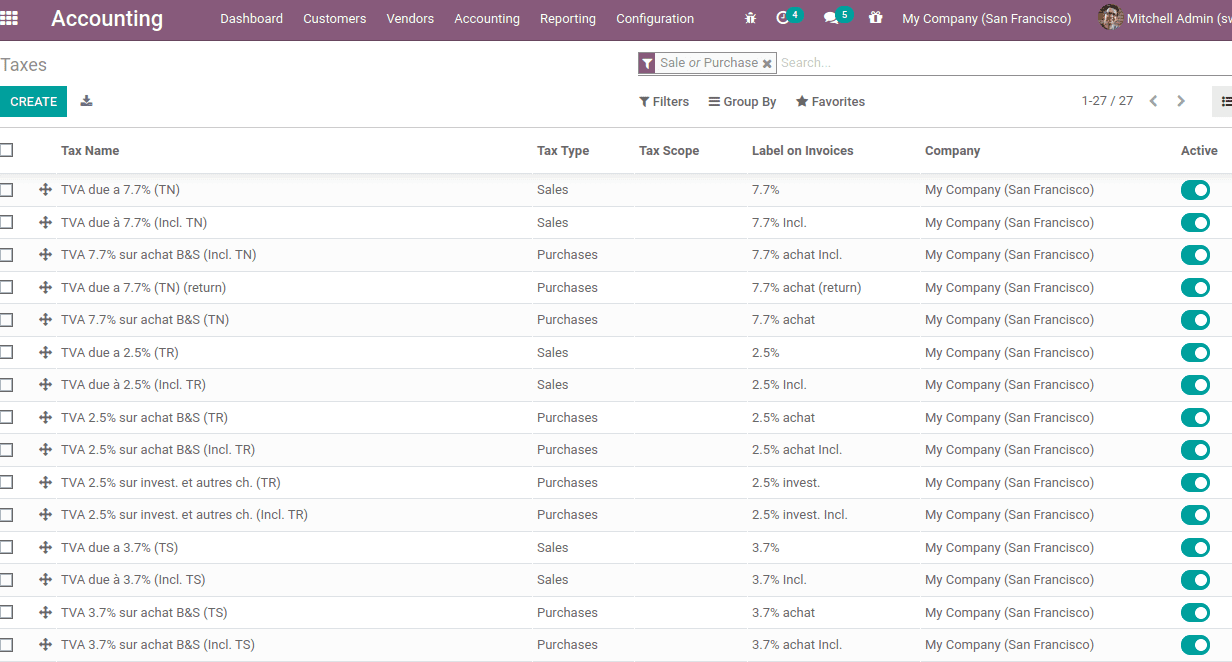Open the Favorites dropdown

830,101
